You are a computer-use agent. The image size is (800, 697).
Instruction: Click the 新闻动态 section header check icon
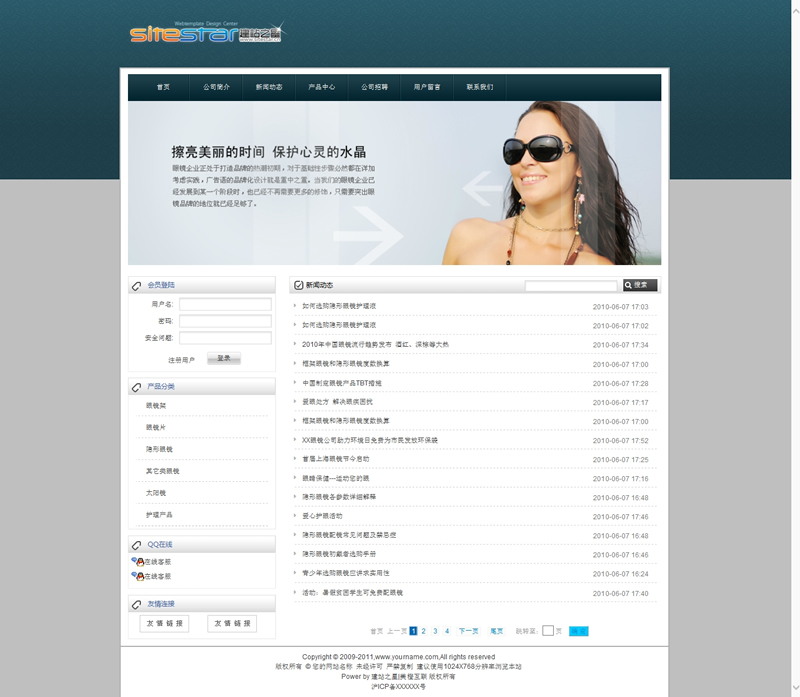(x=299, y=285)
